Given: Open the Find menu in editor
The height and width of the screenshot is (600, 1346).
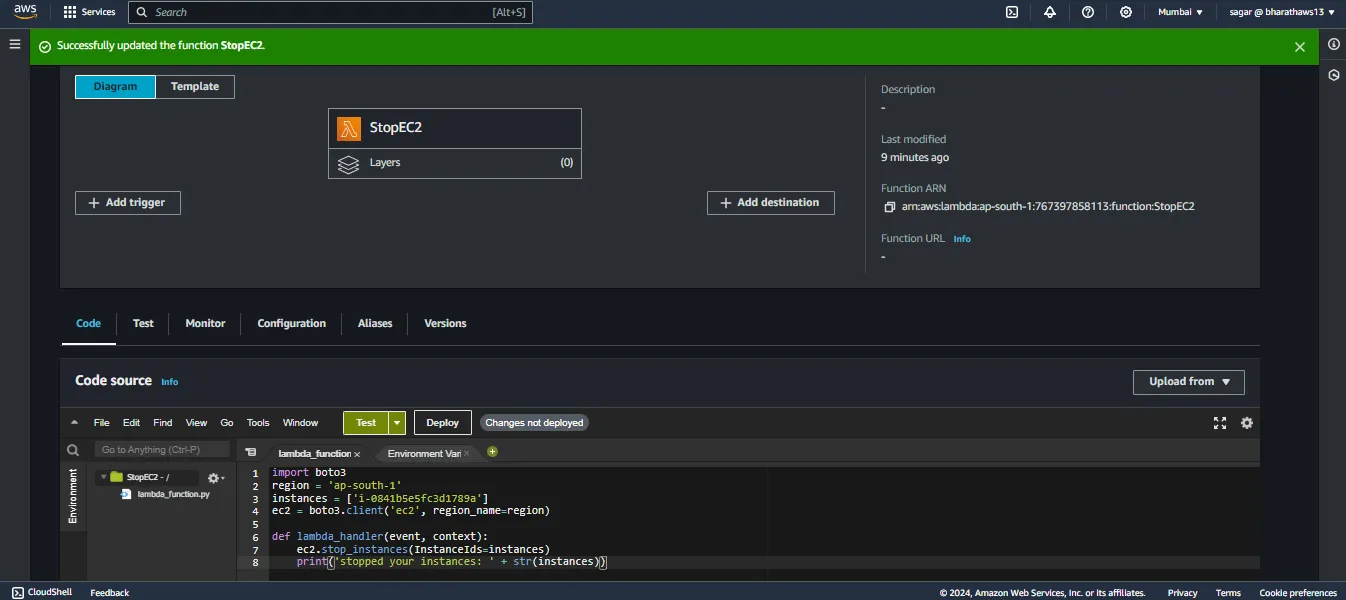Looking at the screenshot, I should [163, 423].
